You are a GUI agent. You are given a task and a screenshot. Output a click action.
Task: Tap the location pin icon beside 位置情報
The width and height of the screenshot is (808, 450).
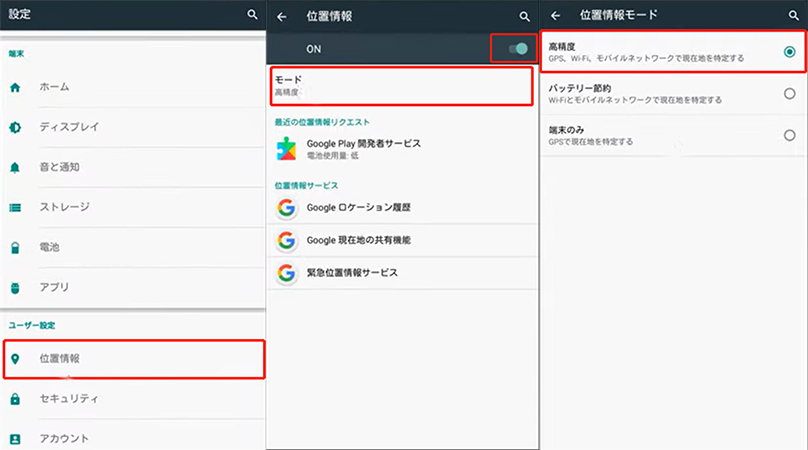tap(15, 359)
